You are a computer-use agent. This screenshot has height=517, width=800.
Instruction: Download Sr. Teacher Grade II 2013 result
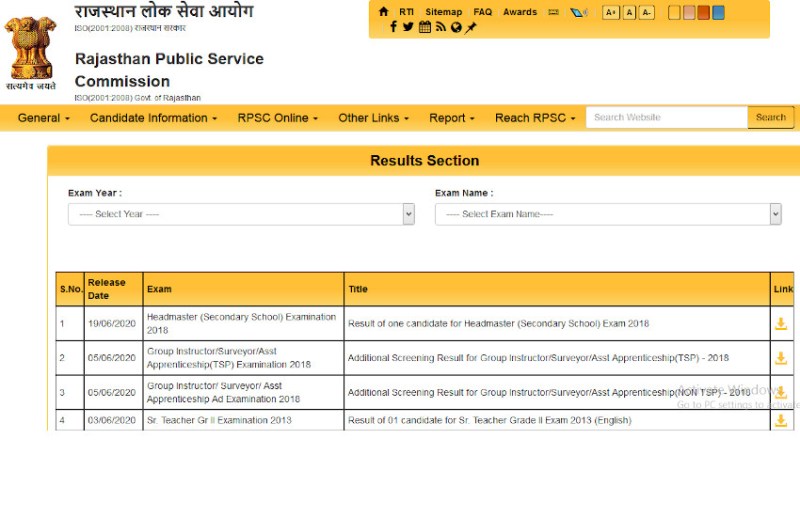(x=781, y=420)
